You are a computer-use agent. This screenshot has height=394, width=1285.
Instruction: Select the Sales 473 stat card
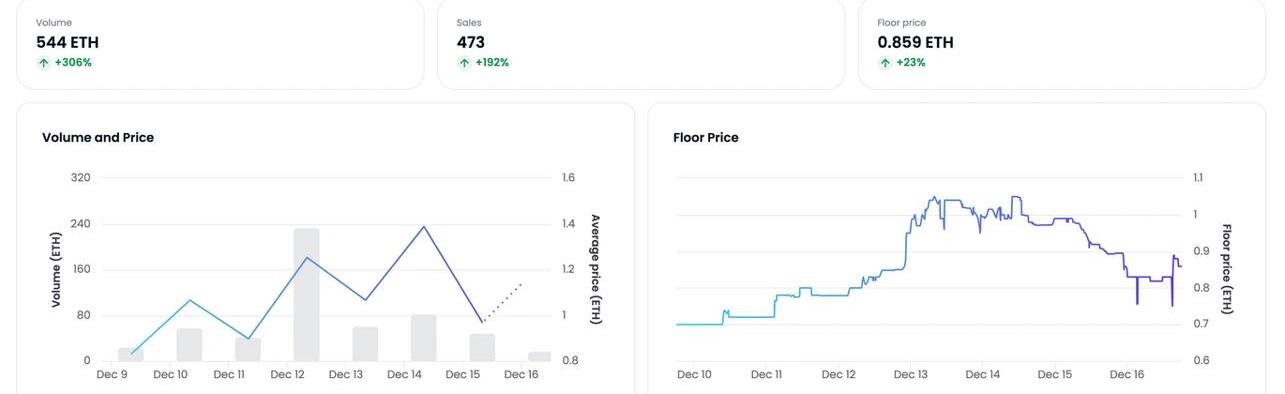click(641, 44)
